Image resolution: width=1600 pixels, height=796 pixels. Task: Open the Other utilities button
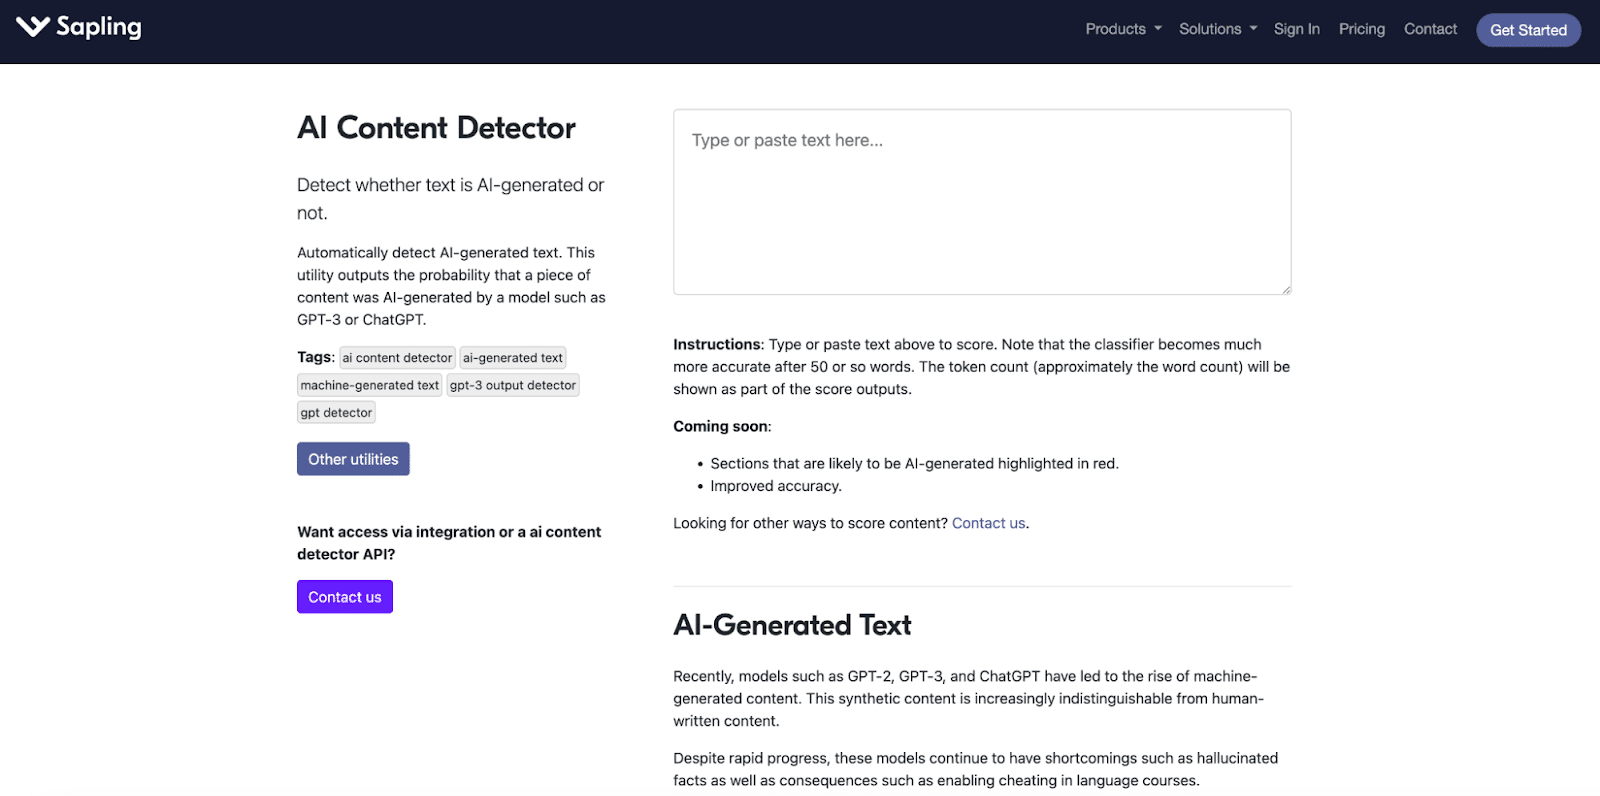pyautogui.click(x=353, y=459)
